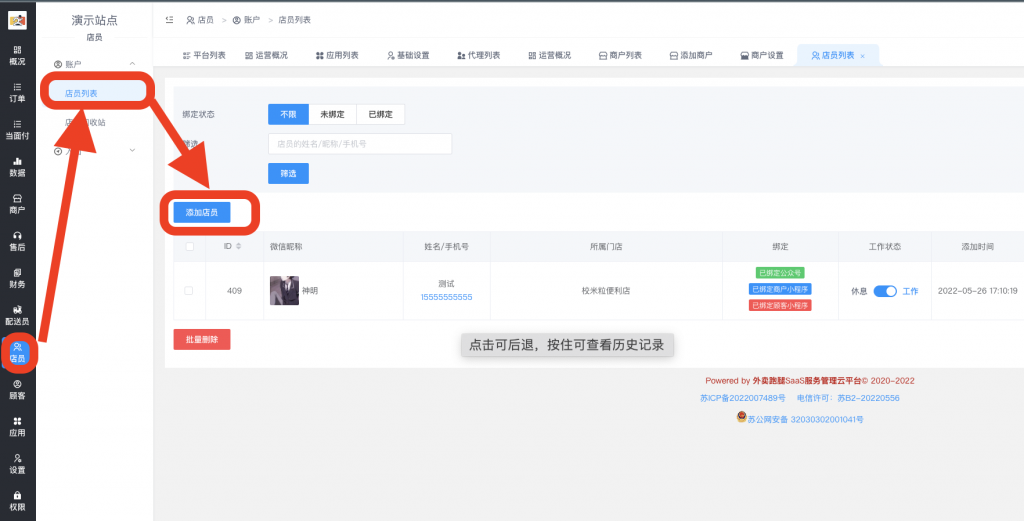Open 权限 permissions lock icon
1024x521 pixels.
tap(17, 500)
